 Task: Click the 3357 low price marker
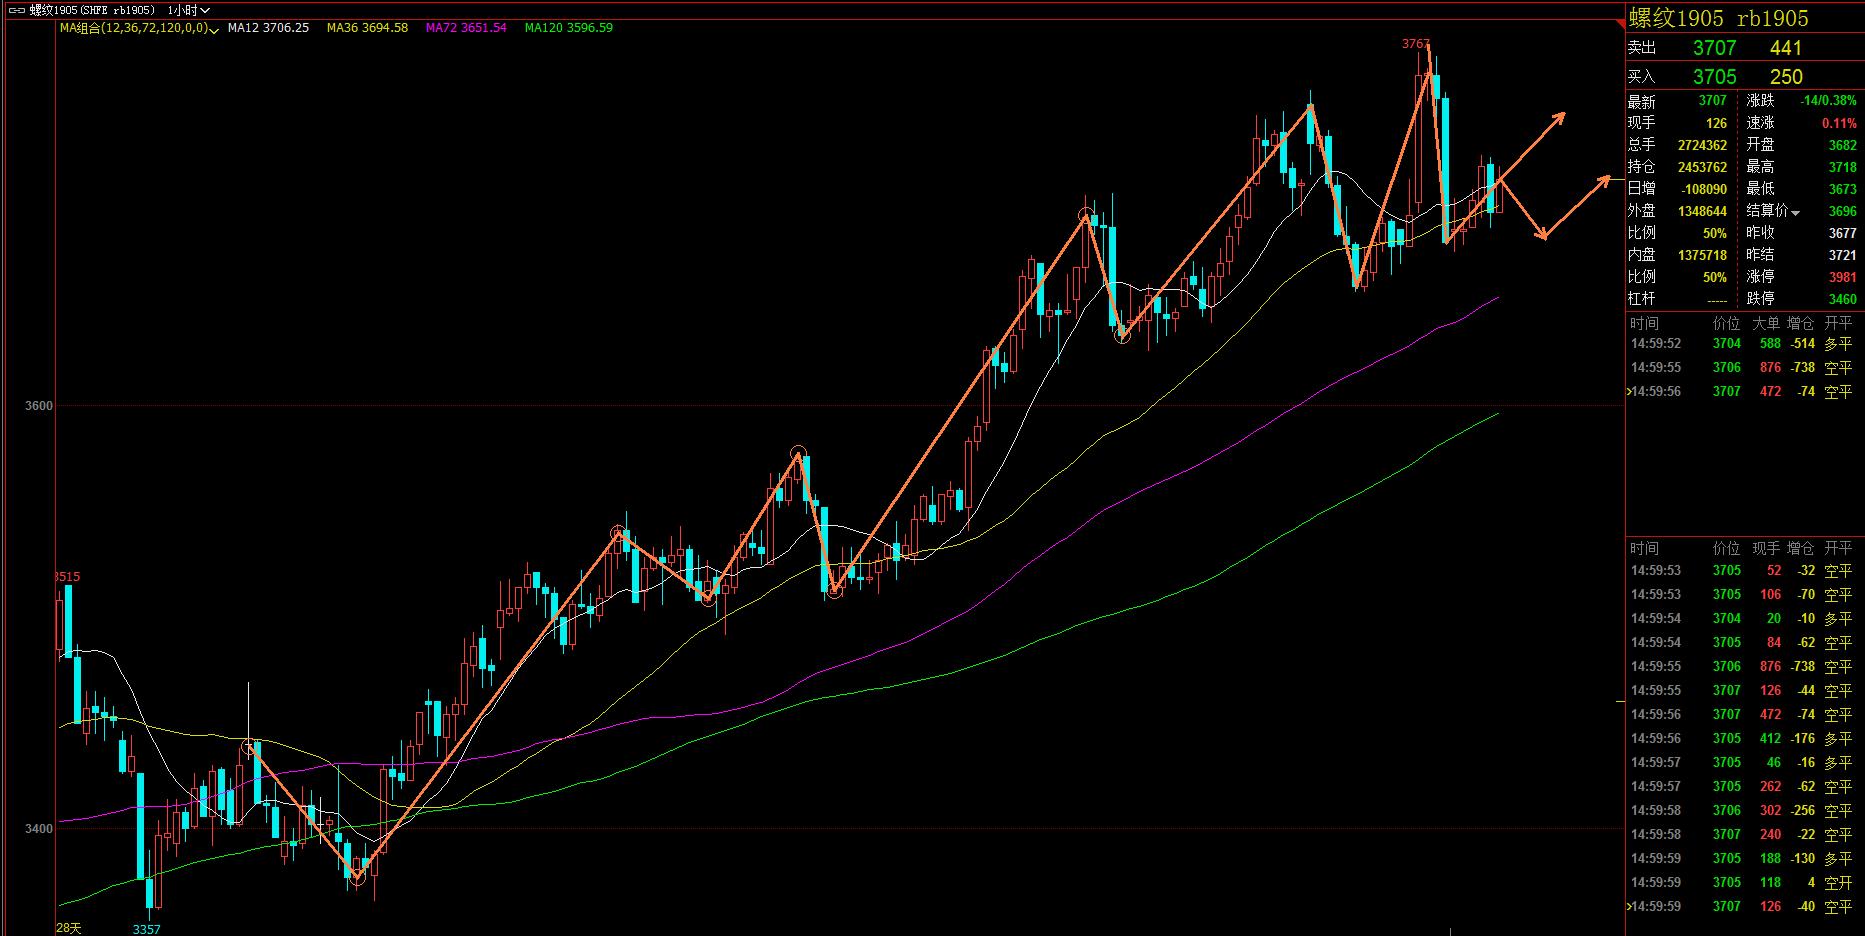coord(146,929)
